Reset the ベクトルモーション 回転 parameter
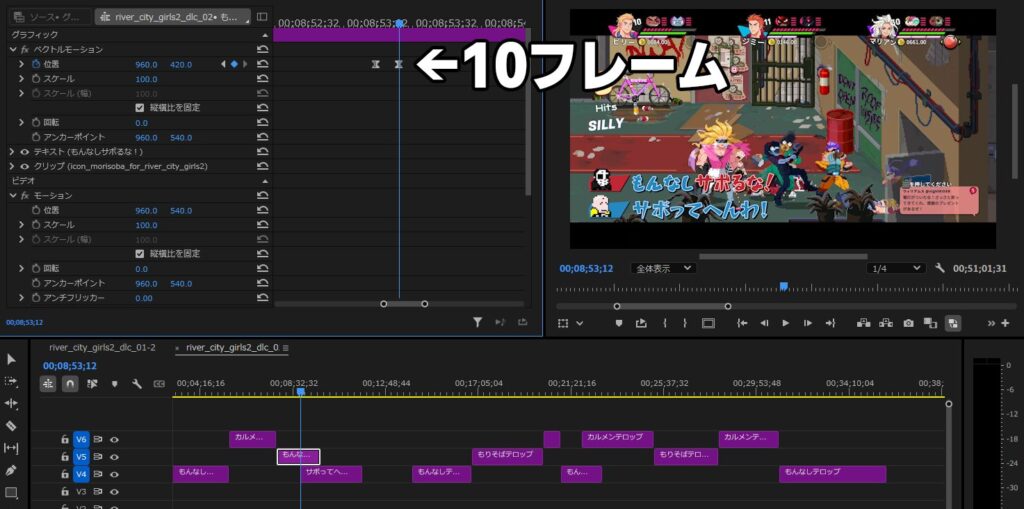 (x=262, y=122)
